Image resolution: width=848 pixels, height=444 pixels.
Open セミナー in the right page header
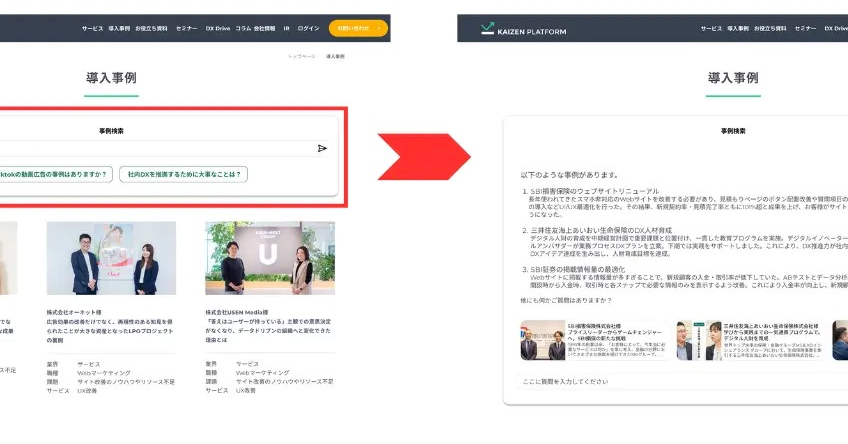(x=805, y=29)
